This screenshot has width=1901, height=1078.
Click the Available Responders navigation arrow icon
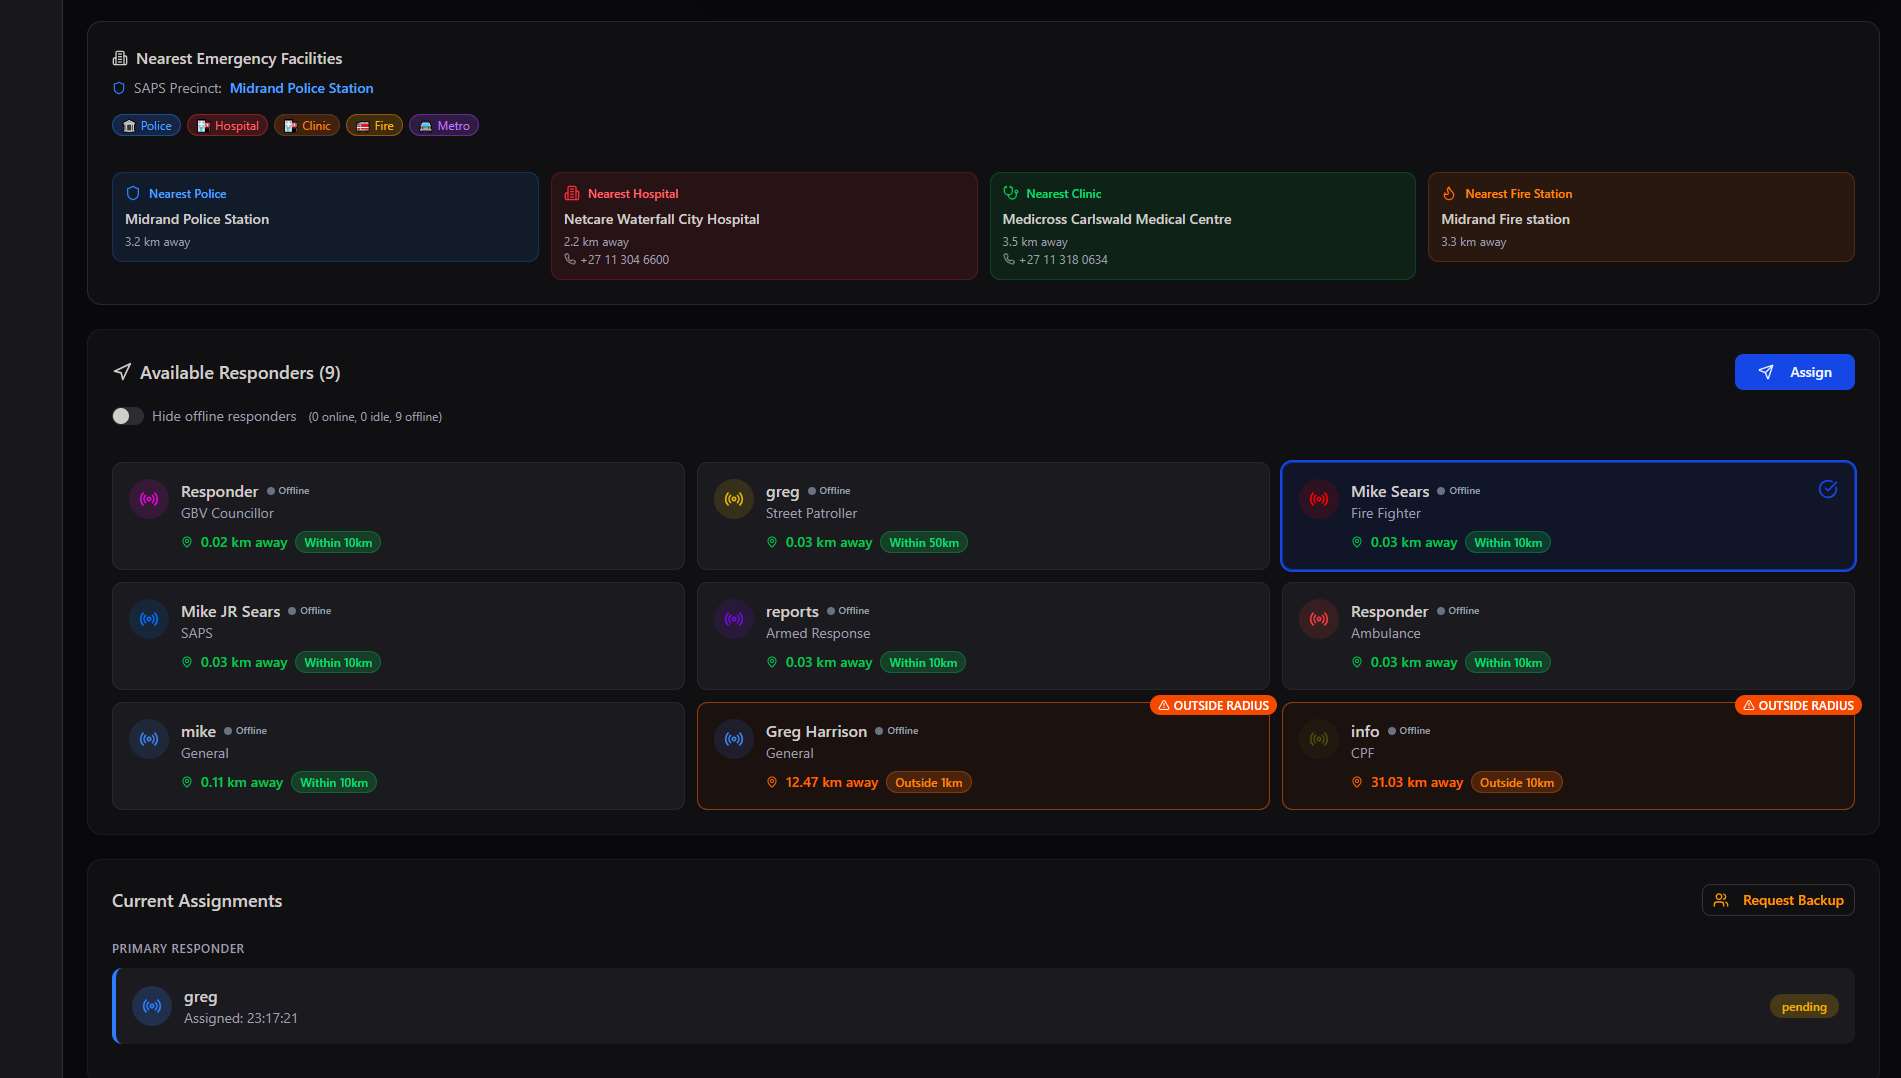click(122, 372)
